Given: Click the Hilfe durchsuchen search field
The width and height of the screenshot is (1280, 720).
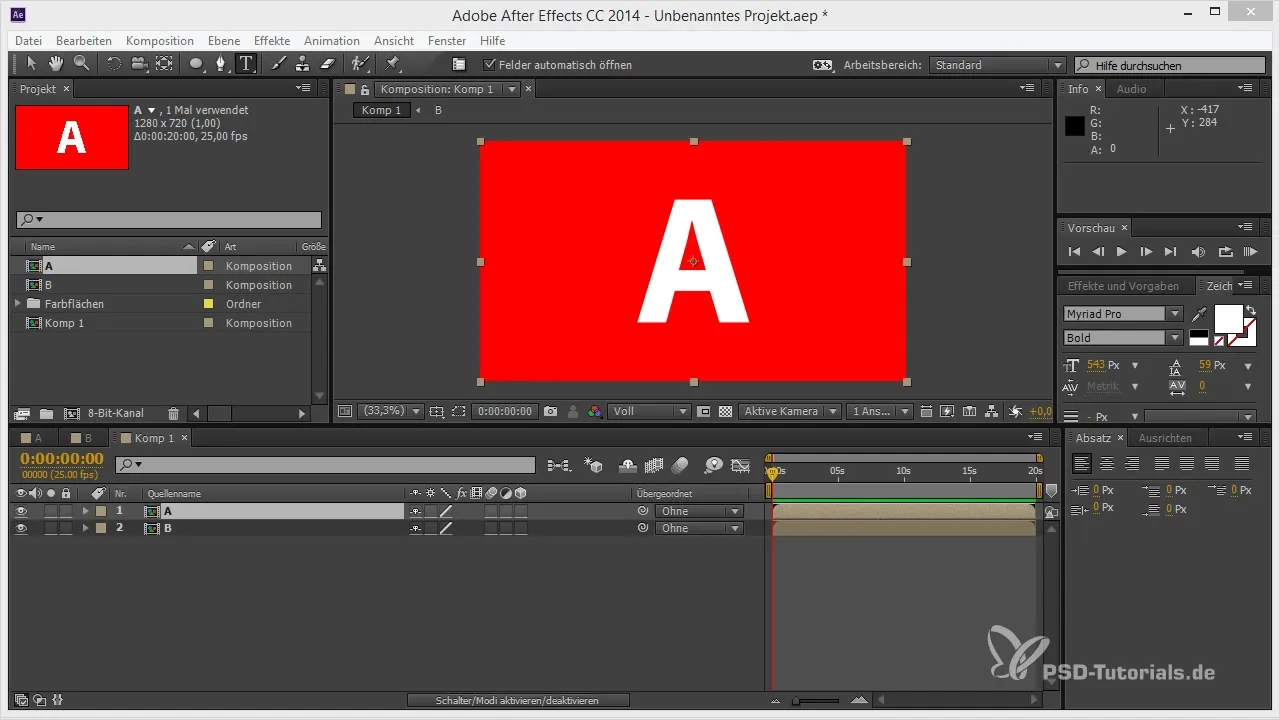Looking at the screenshot, I should click(x=1170, y=65).
